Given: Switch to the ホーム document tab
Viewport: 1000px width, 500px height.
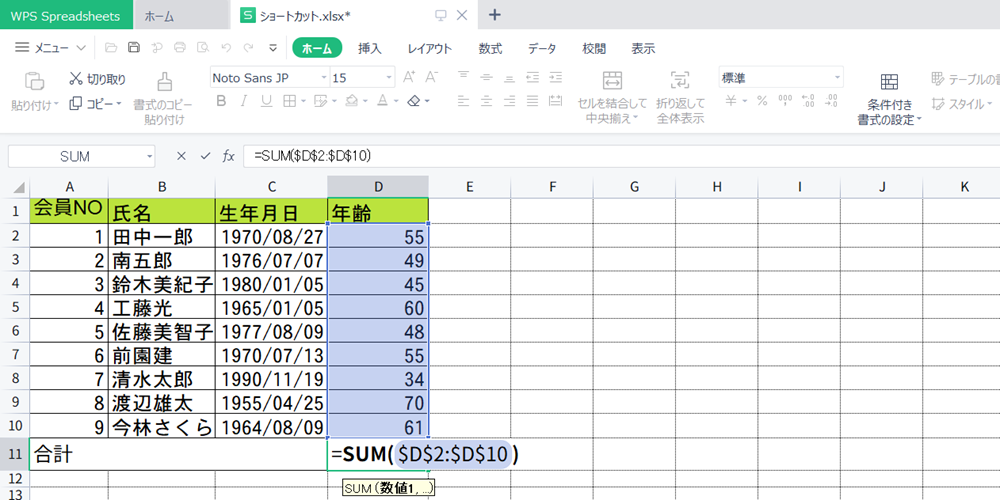Looking at the screenshot, I should point(182,16).
